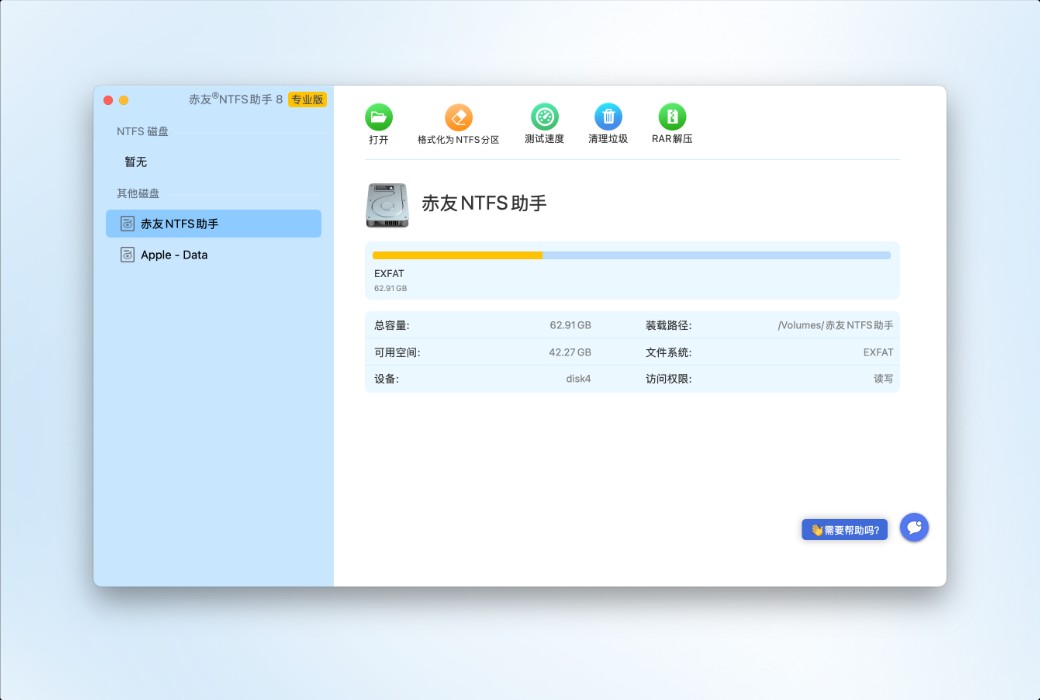
Task: Click the 需要帮助吗? help button
Action: tap(844, 529)
